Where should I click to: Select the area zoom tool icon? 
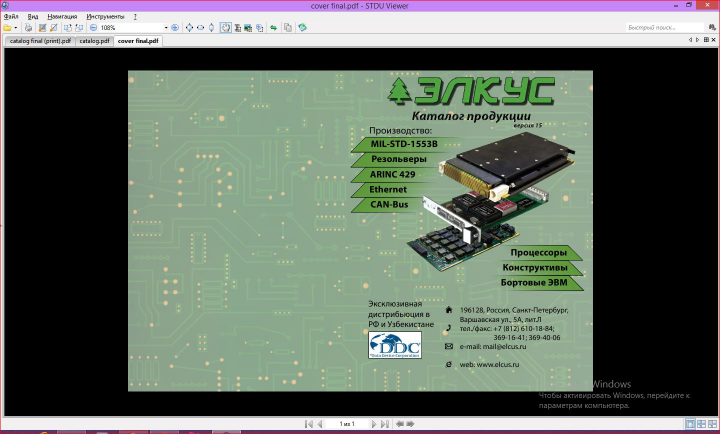coord(259,28)
